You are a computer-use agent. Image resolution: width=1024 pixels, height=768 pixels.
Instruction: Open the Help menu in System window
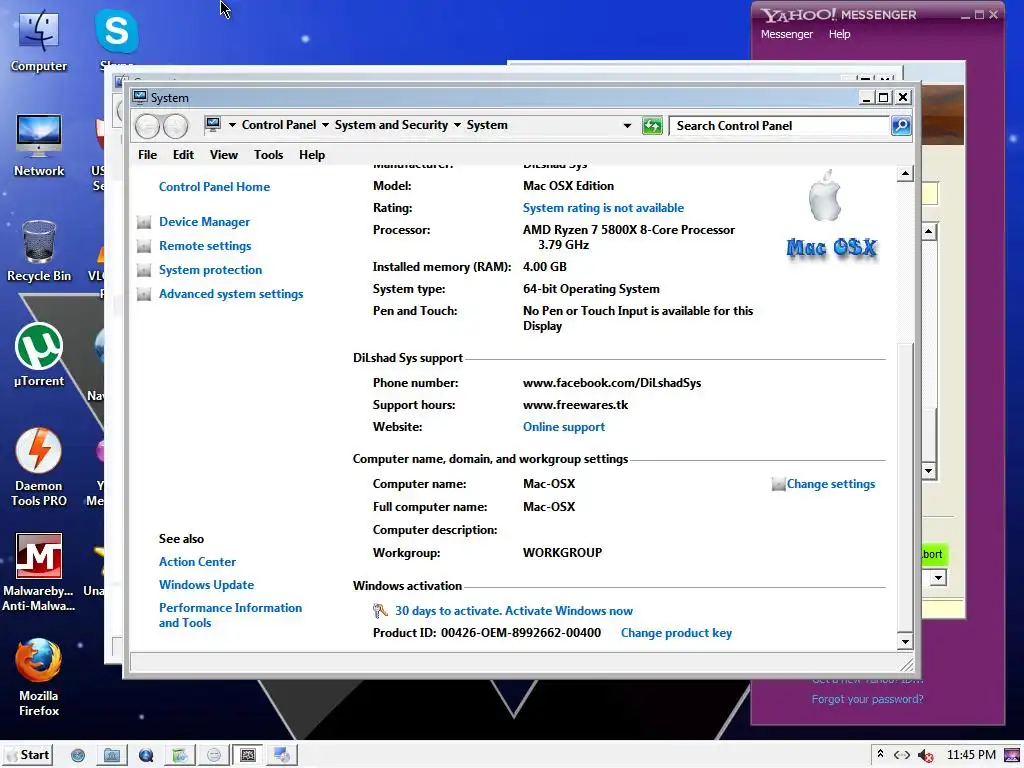click(312, 155)
